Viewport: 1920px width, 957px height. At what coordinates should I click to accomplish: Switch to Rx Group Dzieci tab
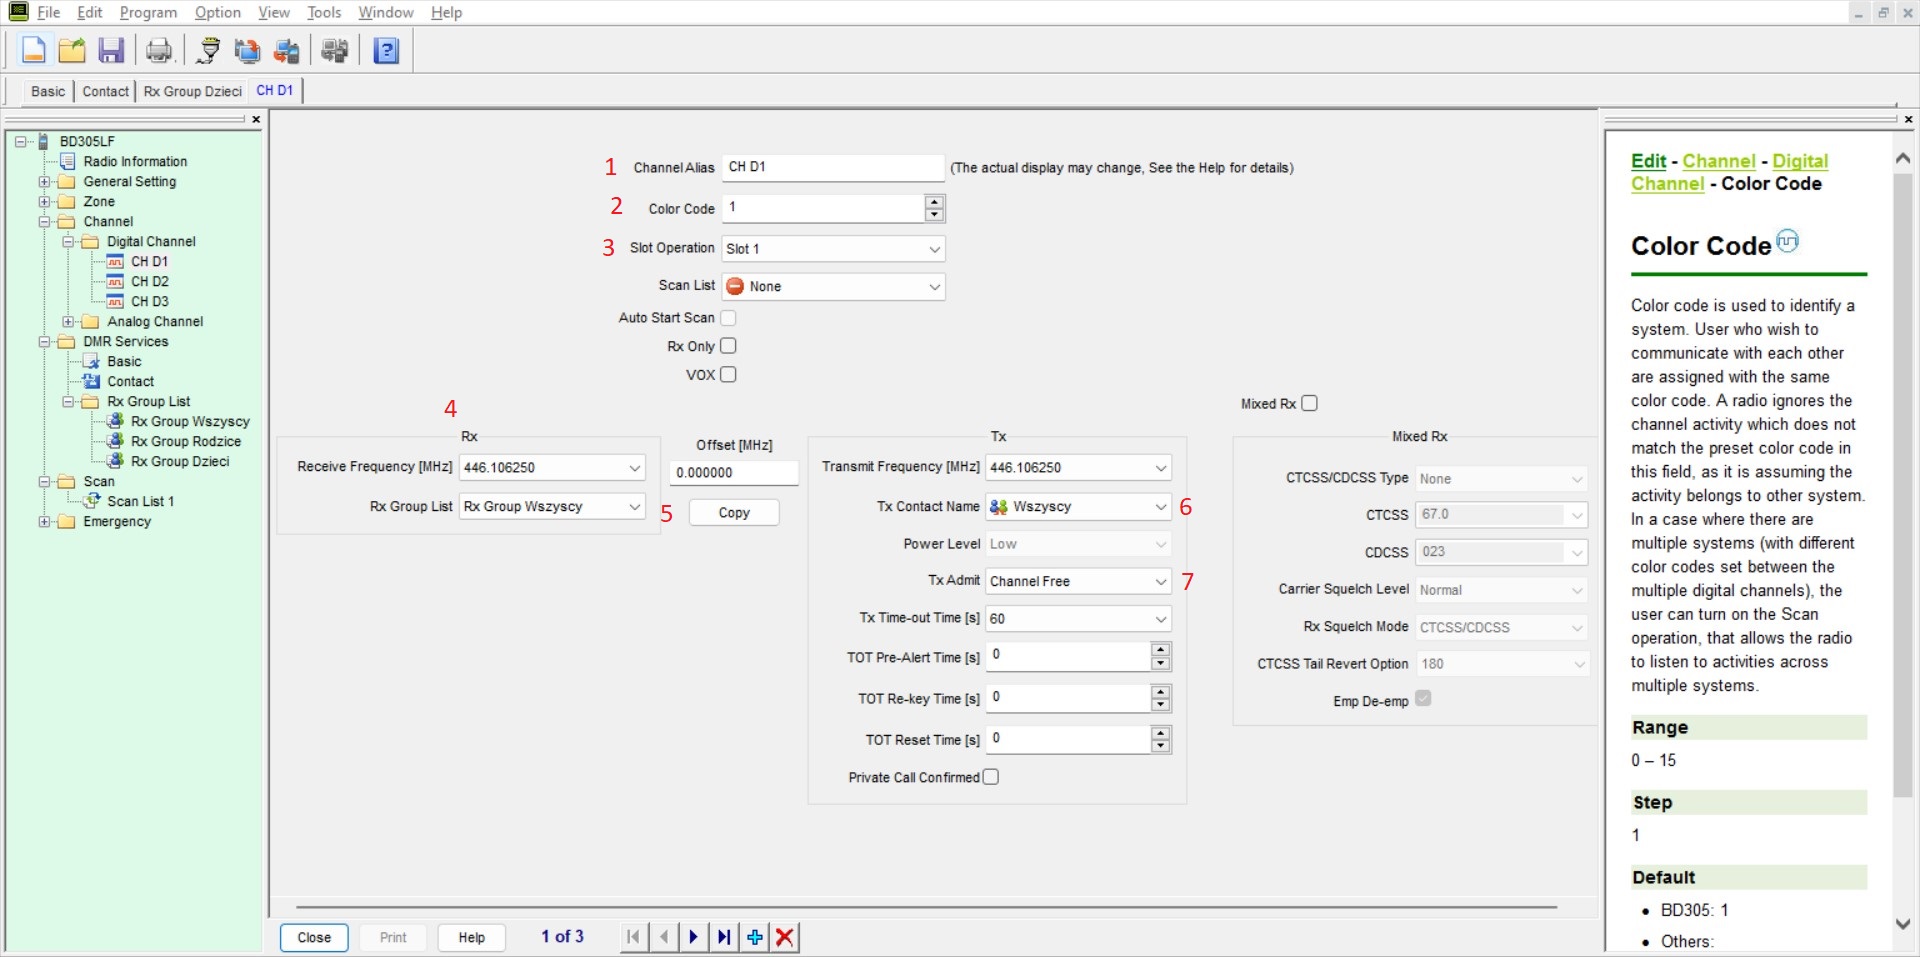[192, 91]
